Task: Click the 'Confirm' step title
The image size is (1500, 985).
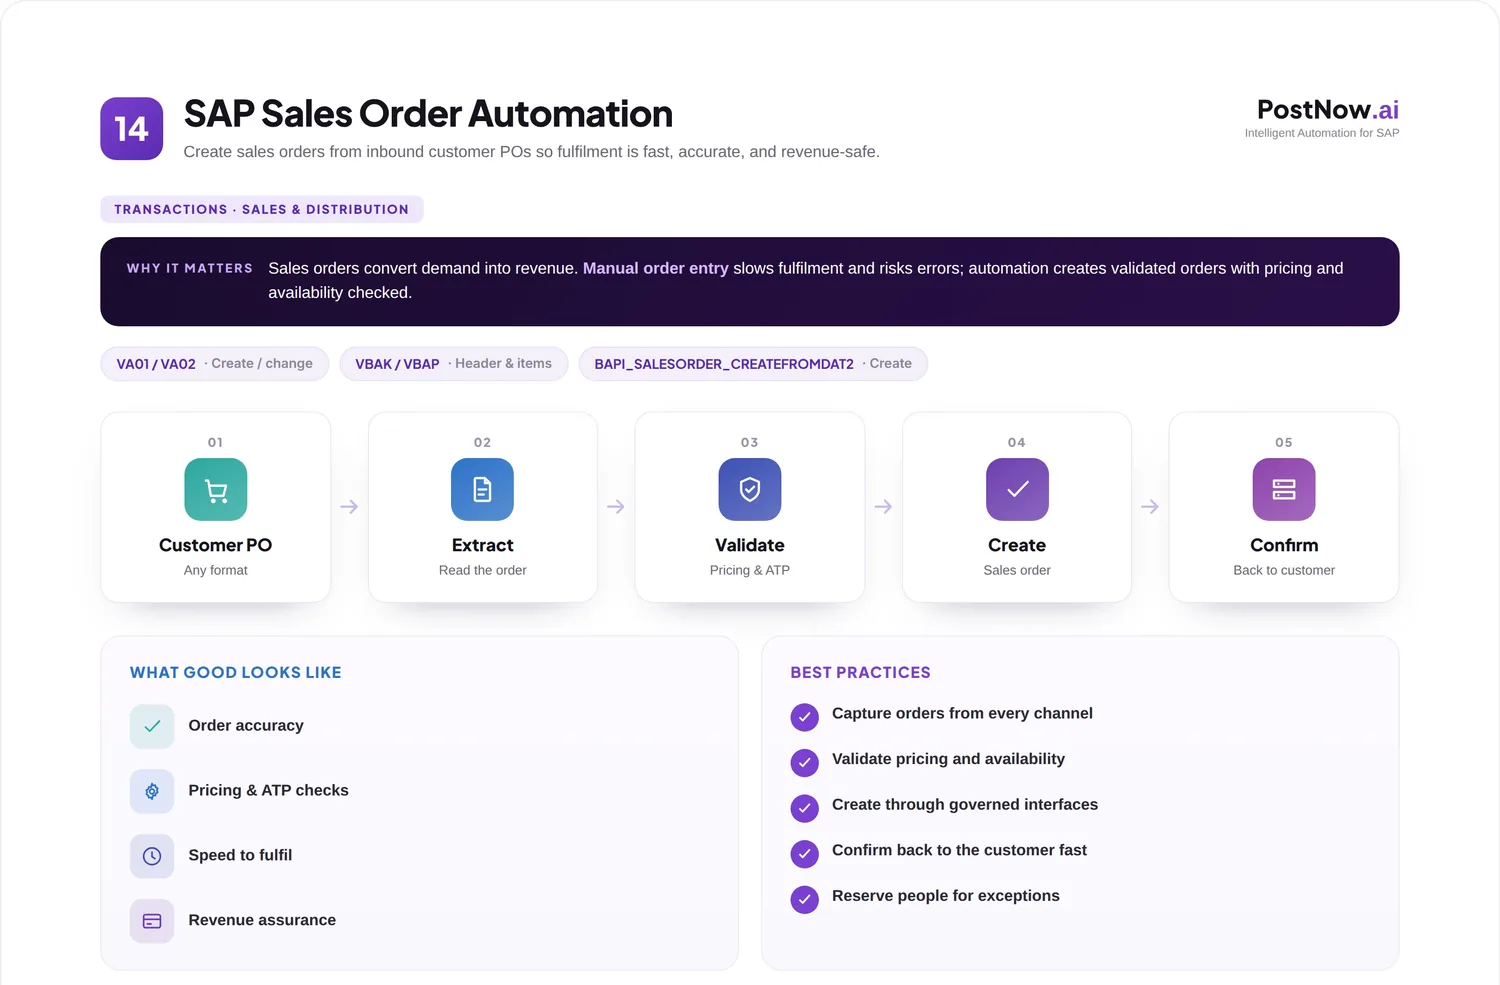Action: (1284, 545)
